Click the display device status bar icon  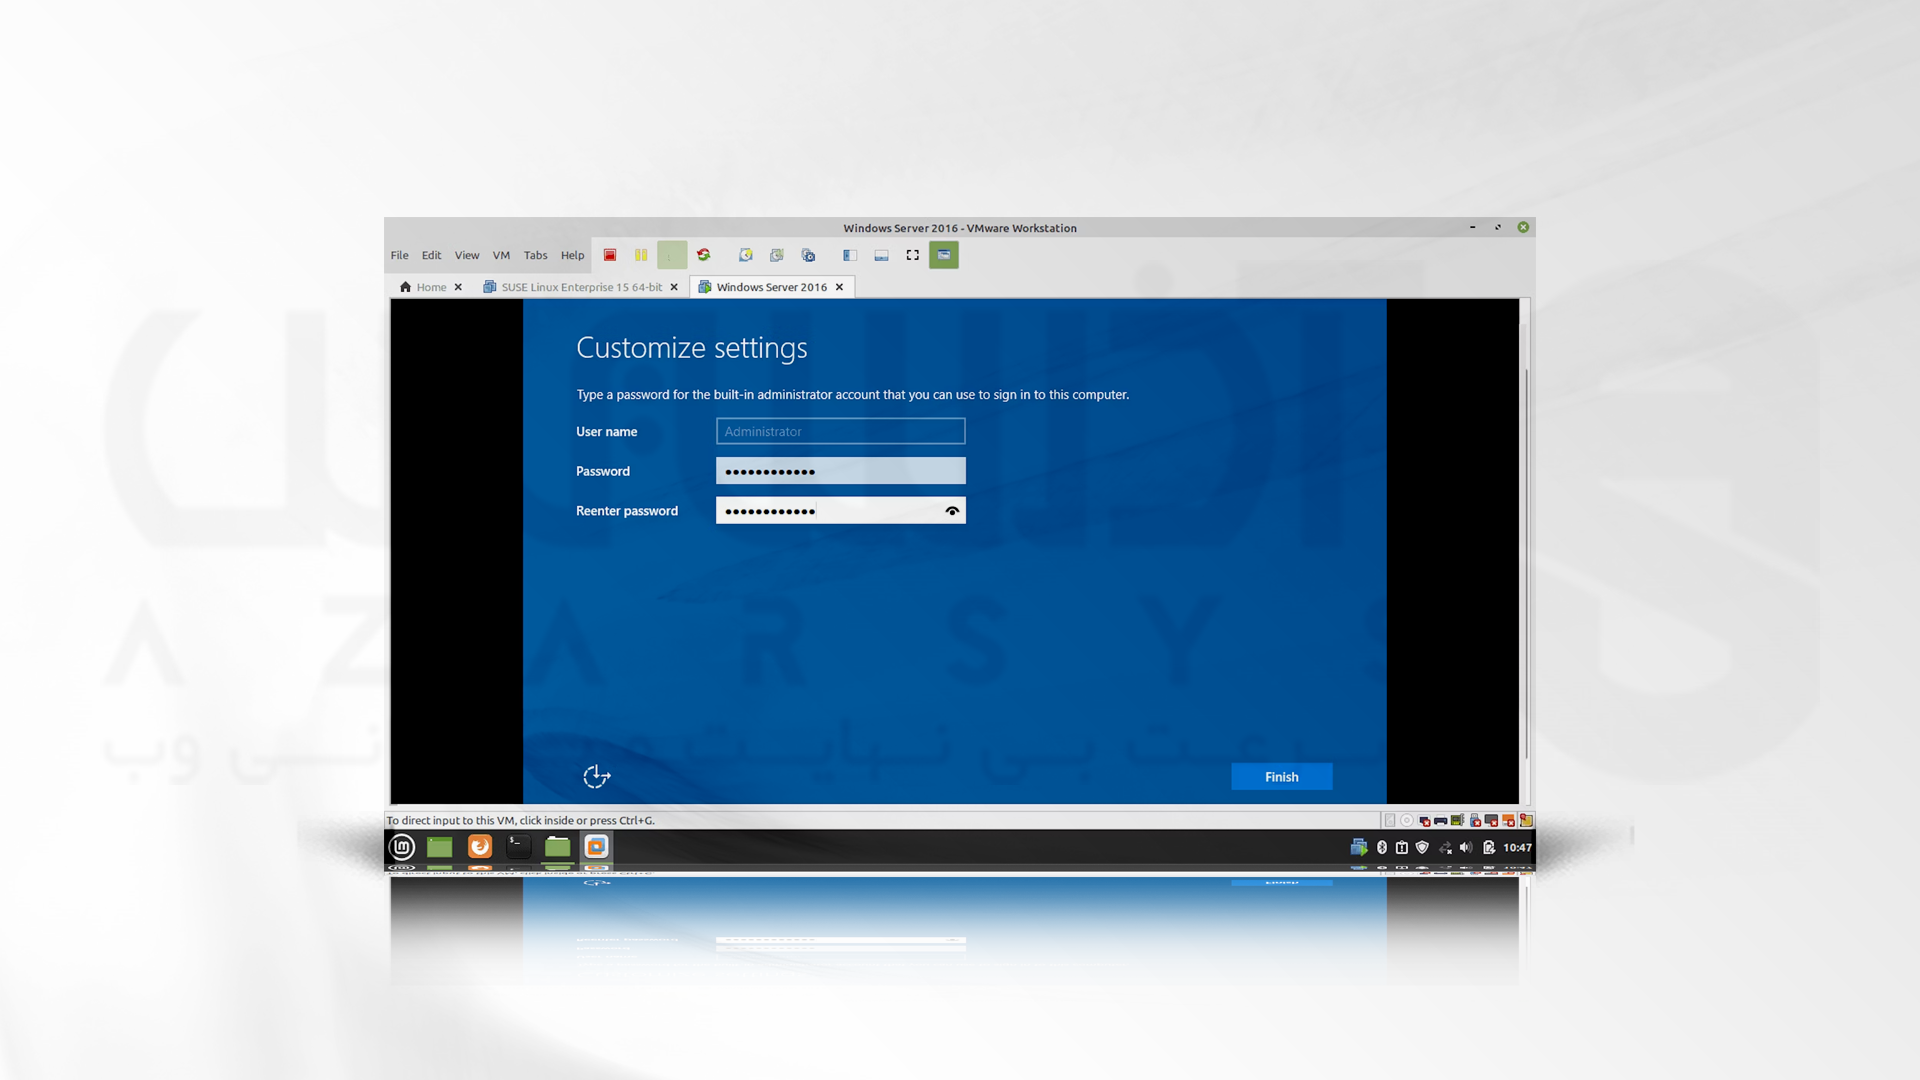tap(1491, 821)
